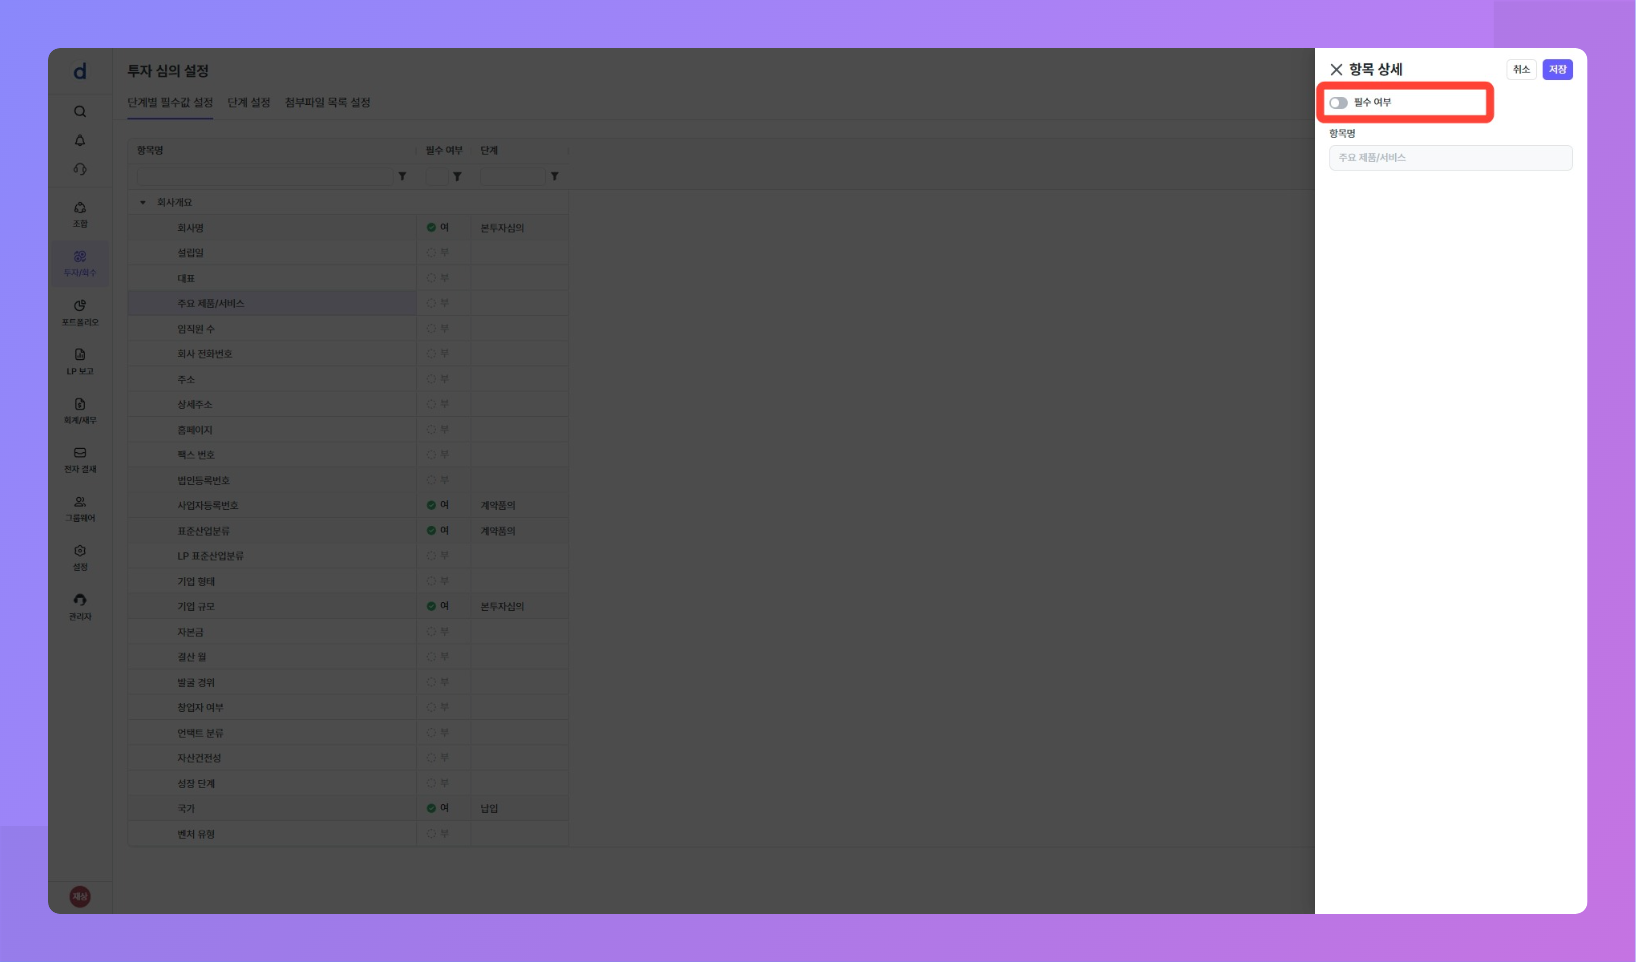Click 납입 stage in 국가 row
Viewport: 1636px width, 962px height.
click(489, 808)
